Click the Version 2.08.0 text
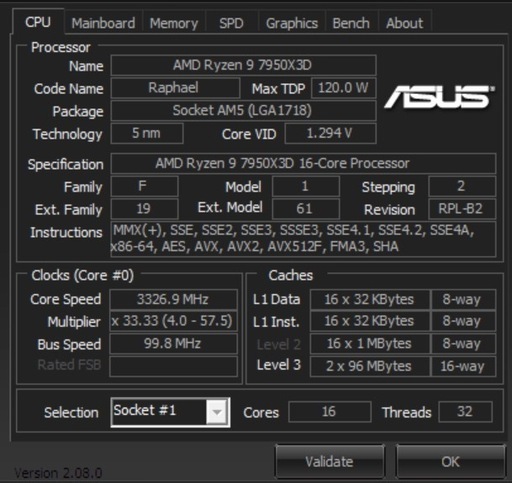Screen dimensions: 512x483 (58, 473)
